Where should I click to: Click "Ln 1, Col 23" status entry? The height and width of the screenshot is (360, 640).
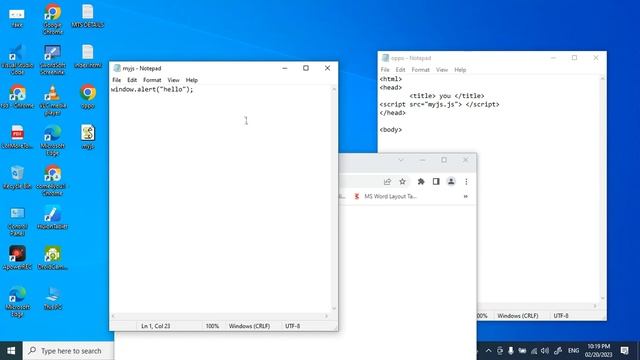156,326
